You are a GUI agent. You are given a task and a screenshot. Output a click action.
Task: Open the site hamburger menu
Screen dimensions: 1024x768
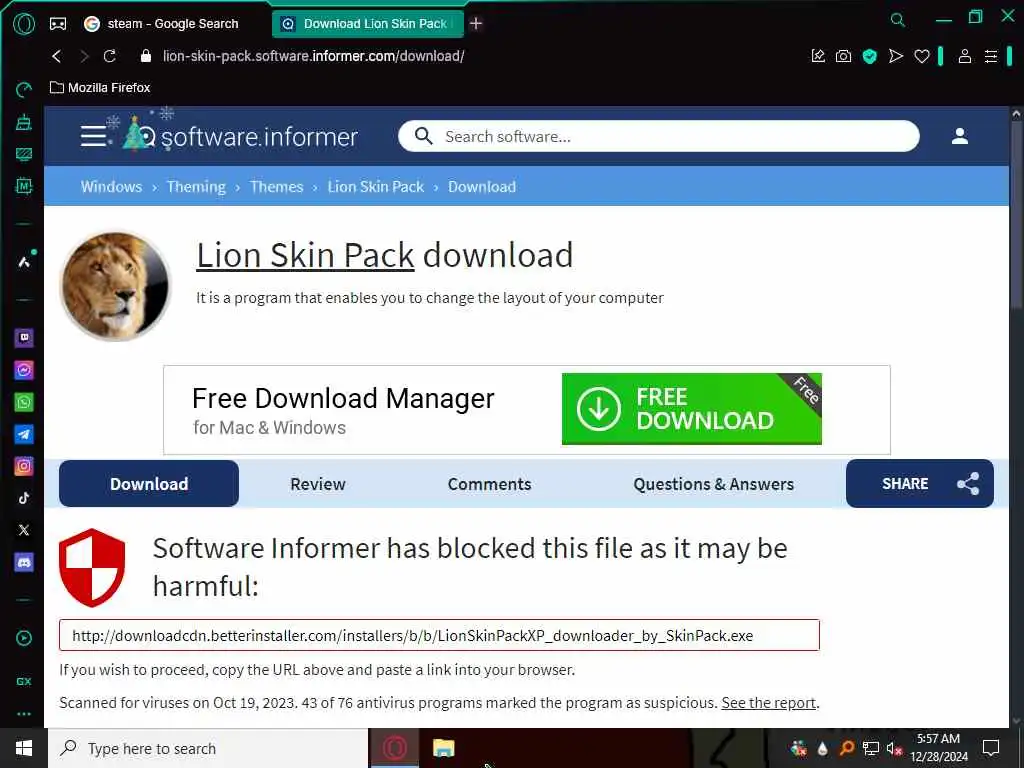(x=93, y=136)
